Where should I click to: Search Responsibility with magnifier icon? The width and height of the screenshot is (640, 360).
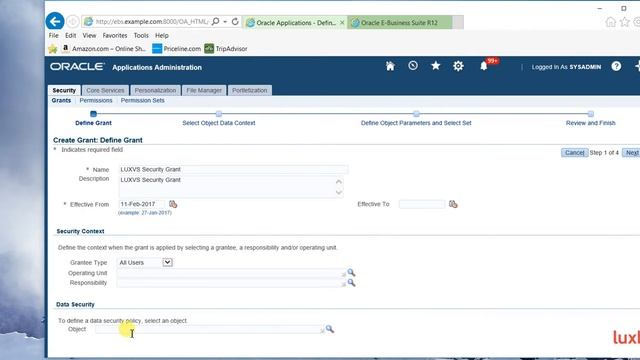point(351,283)
